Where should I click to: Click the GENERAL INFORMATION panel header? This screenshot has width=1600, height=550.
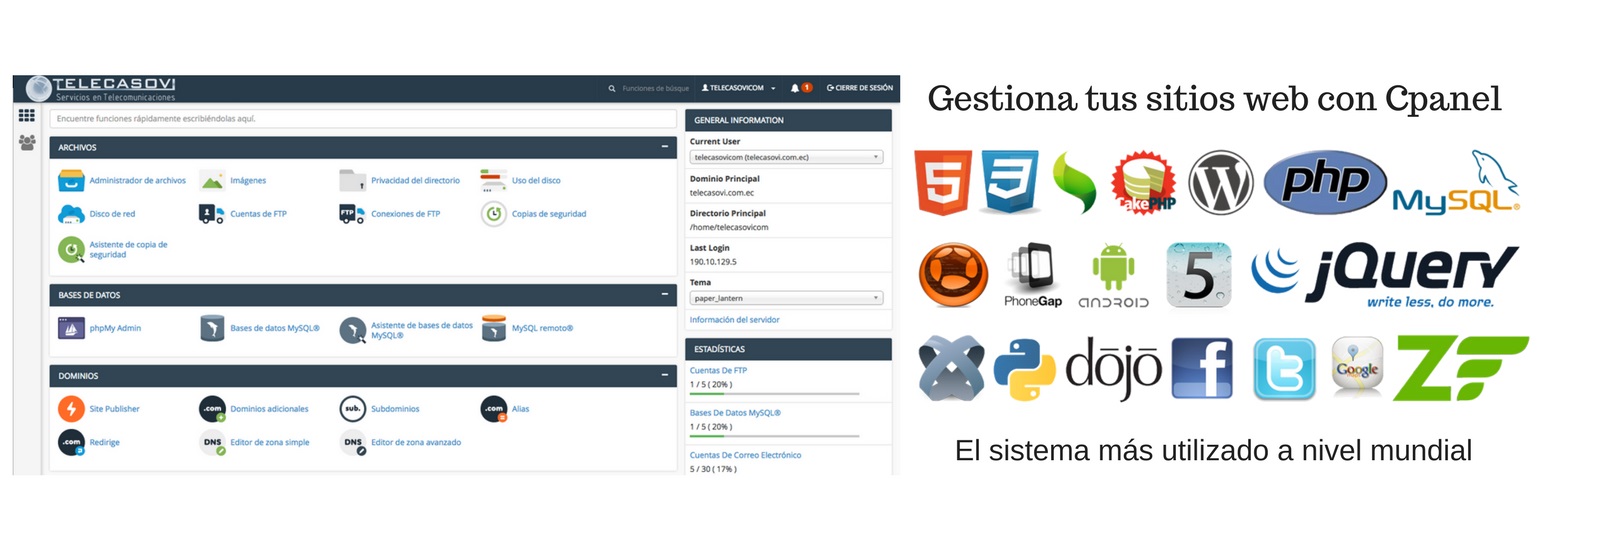(788, 120)
